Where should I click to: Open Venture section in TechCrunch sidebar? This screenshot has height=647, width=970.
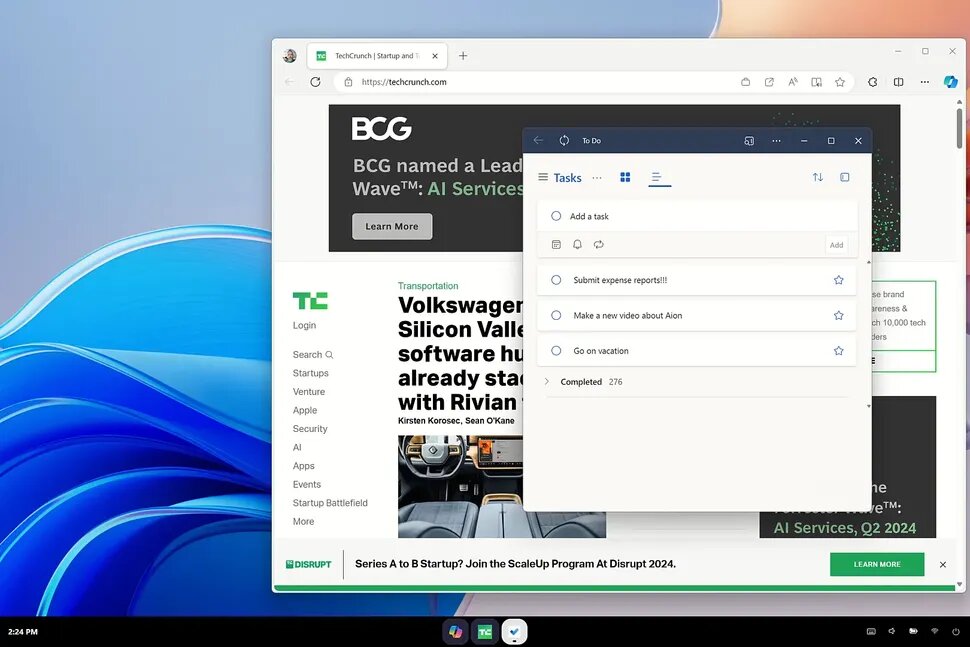click(309, 392)
